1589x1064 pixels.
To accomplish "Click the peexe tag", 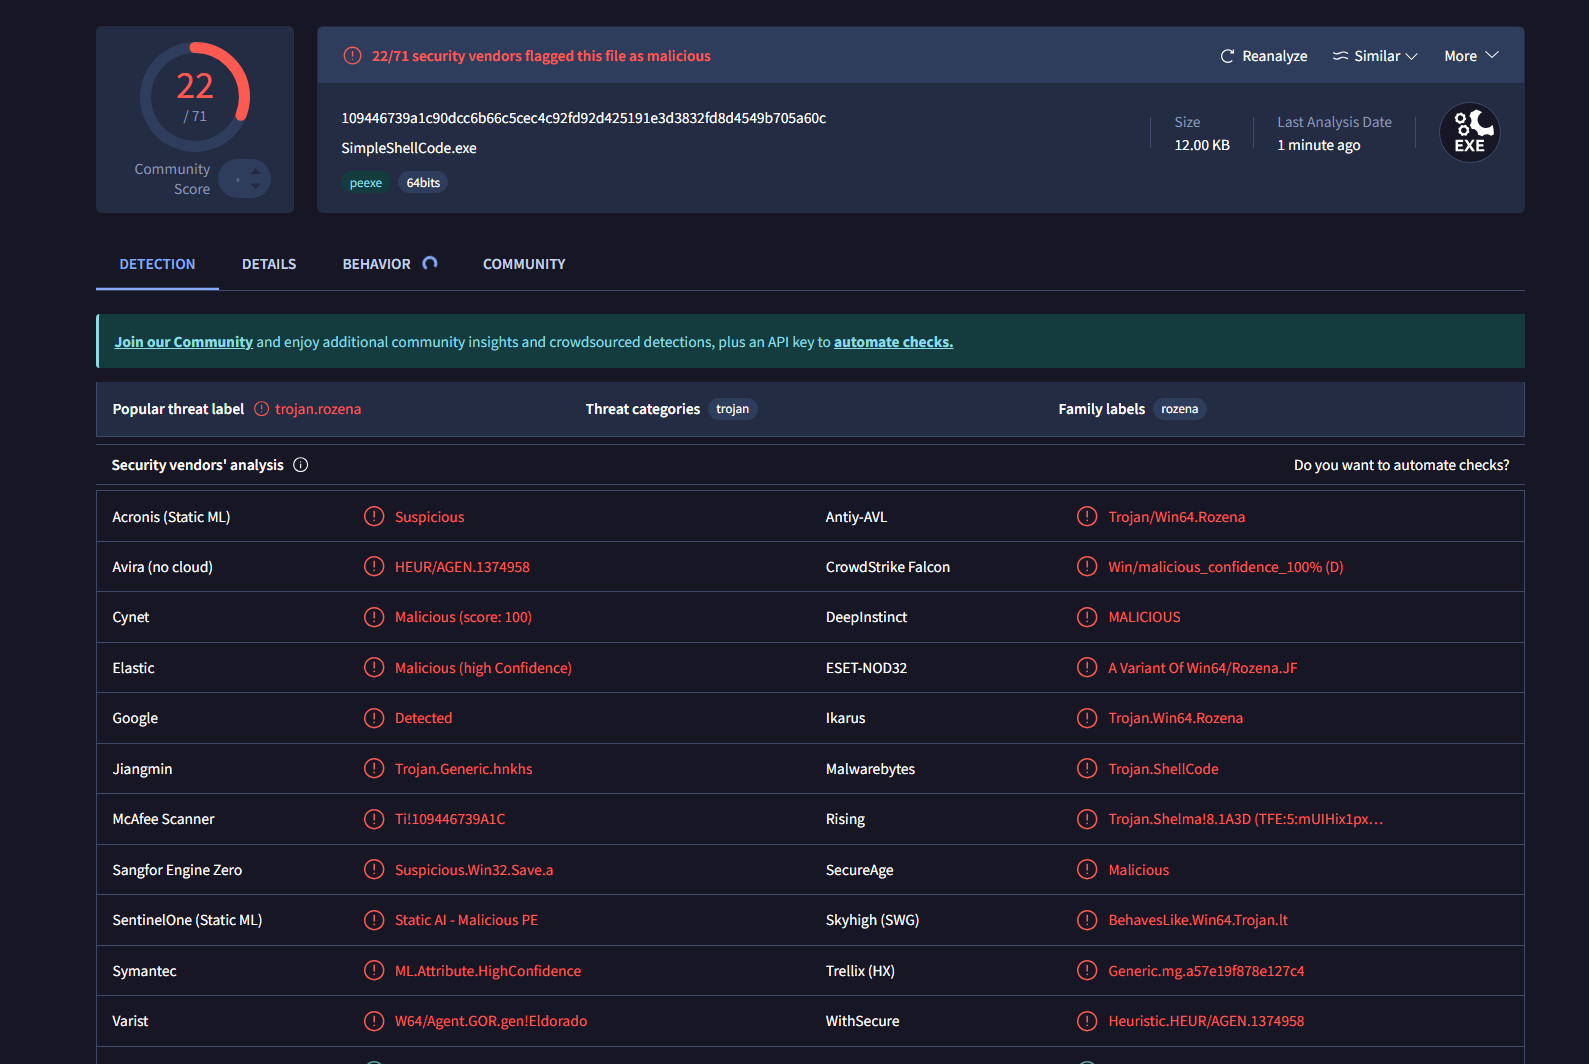I will tap(365, 183).
